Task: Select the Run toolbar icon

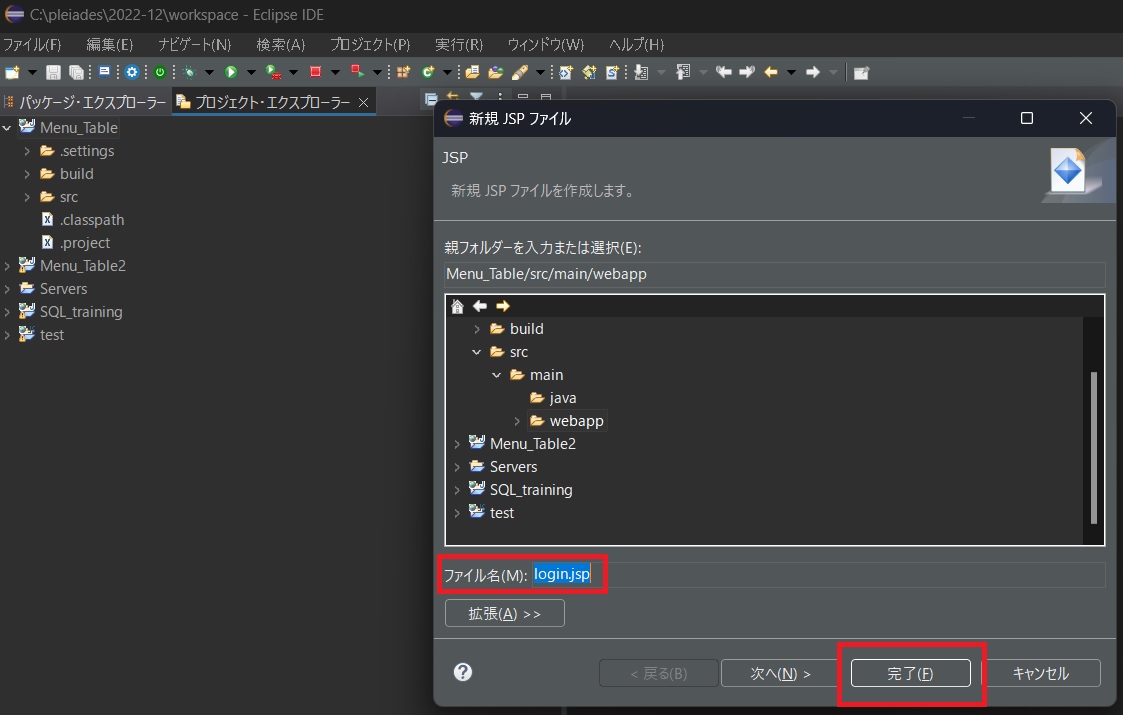Action: point(230,71)
